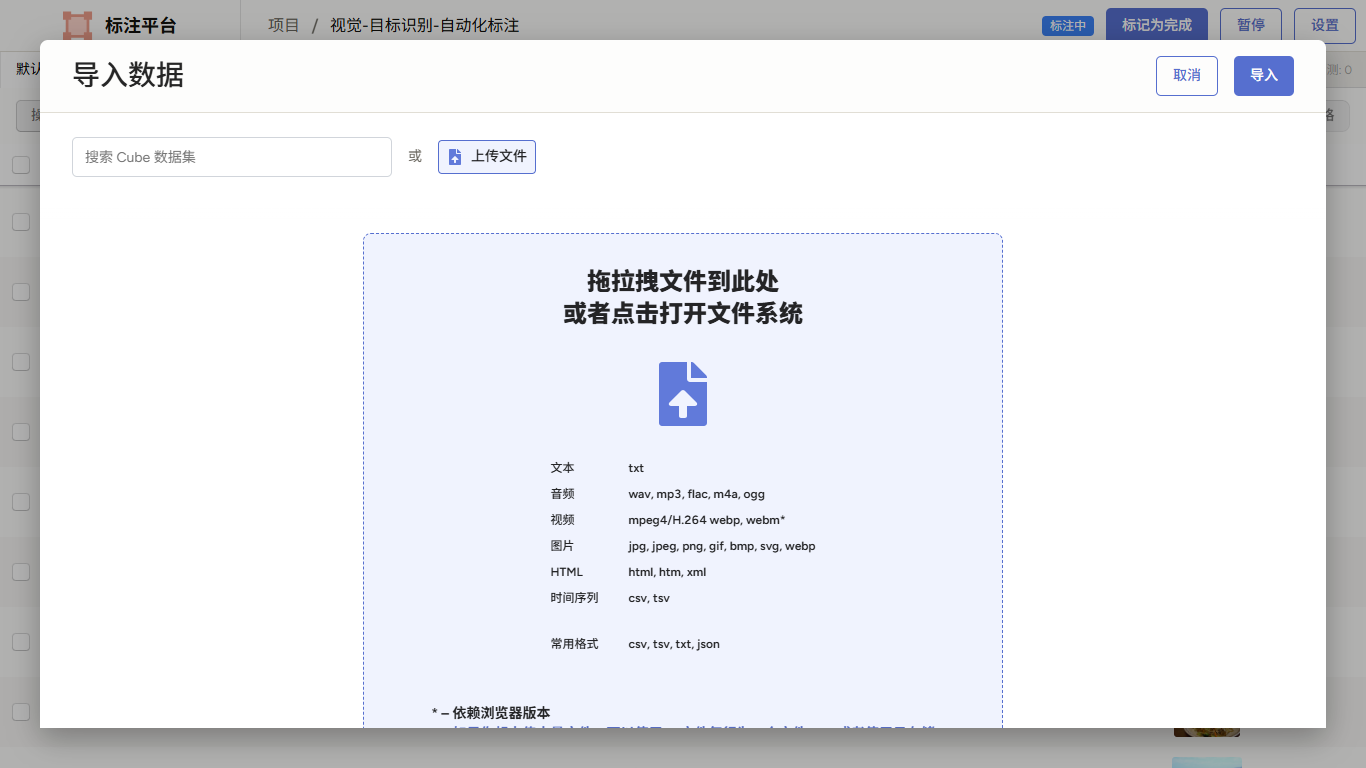The image size is (1366, 768).
Task: Click the 标注中 status badge
Action: pos(1068,26)
